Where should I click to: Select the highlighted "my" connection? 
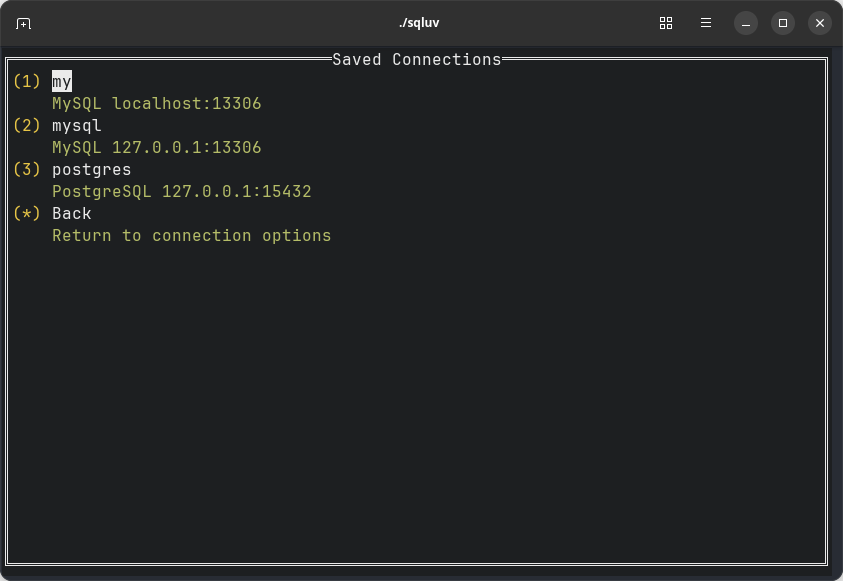62,81
